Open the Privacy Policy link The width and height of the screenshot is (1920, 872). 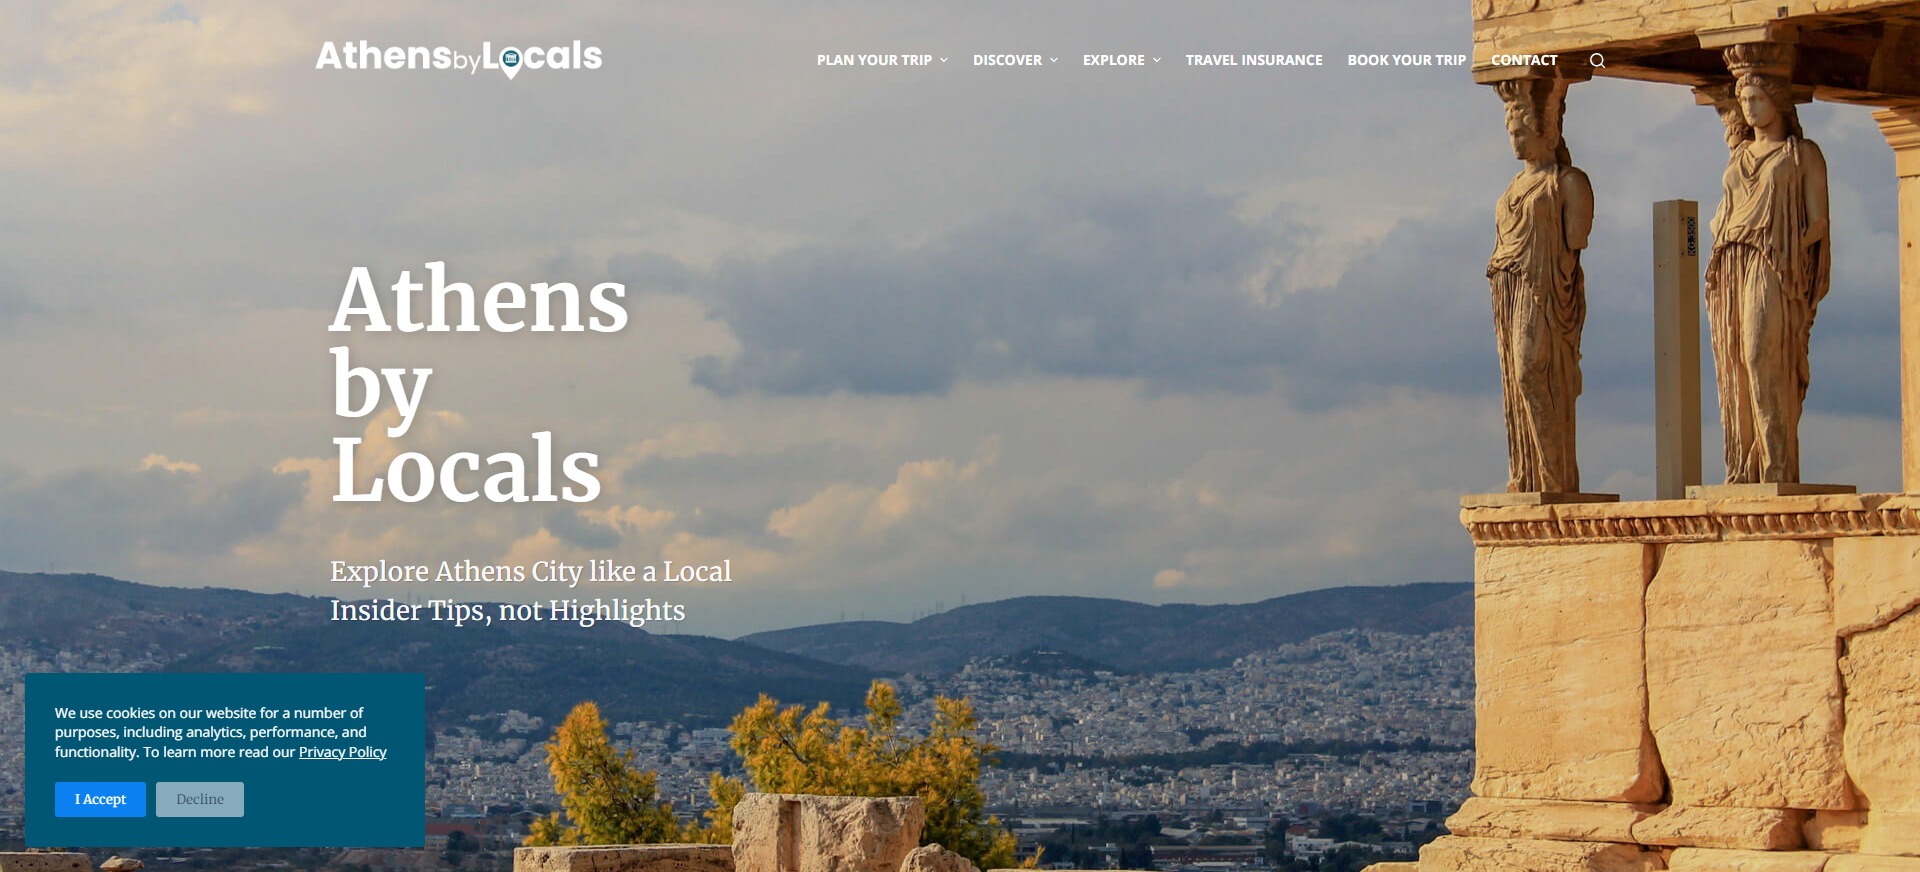click(342, 752)
